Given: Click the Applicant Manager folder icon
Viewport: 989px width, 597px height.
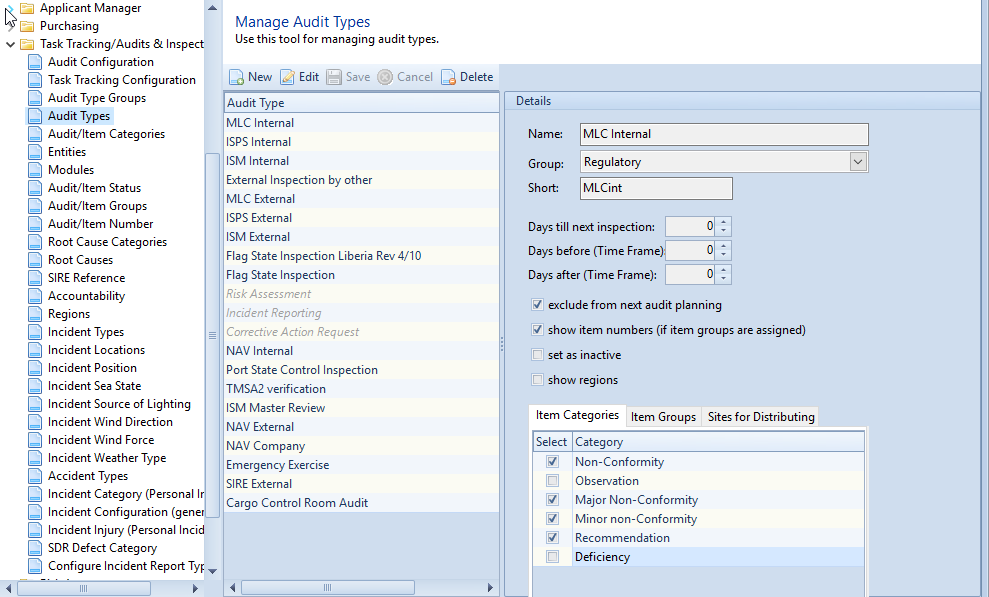Looking at the screenshot, I should (26, 8).
